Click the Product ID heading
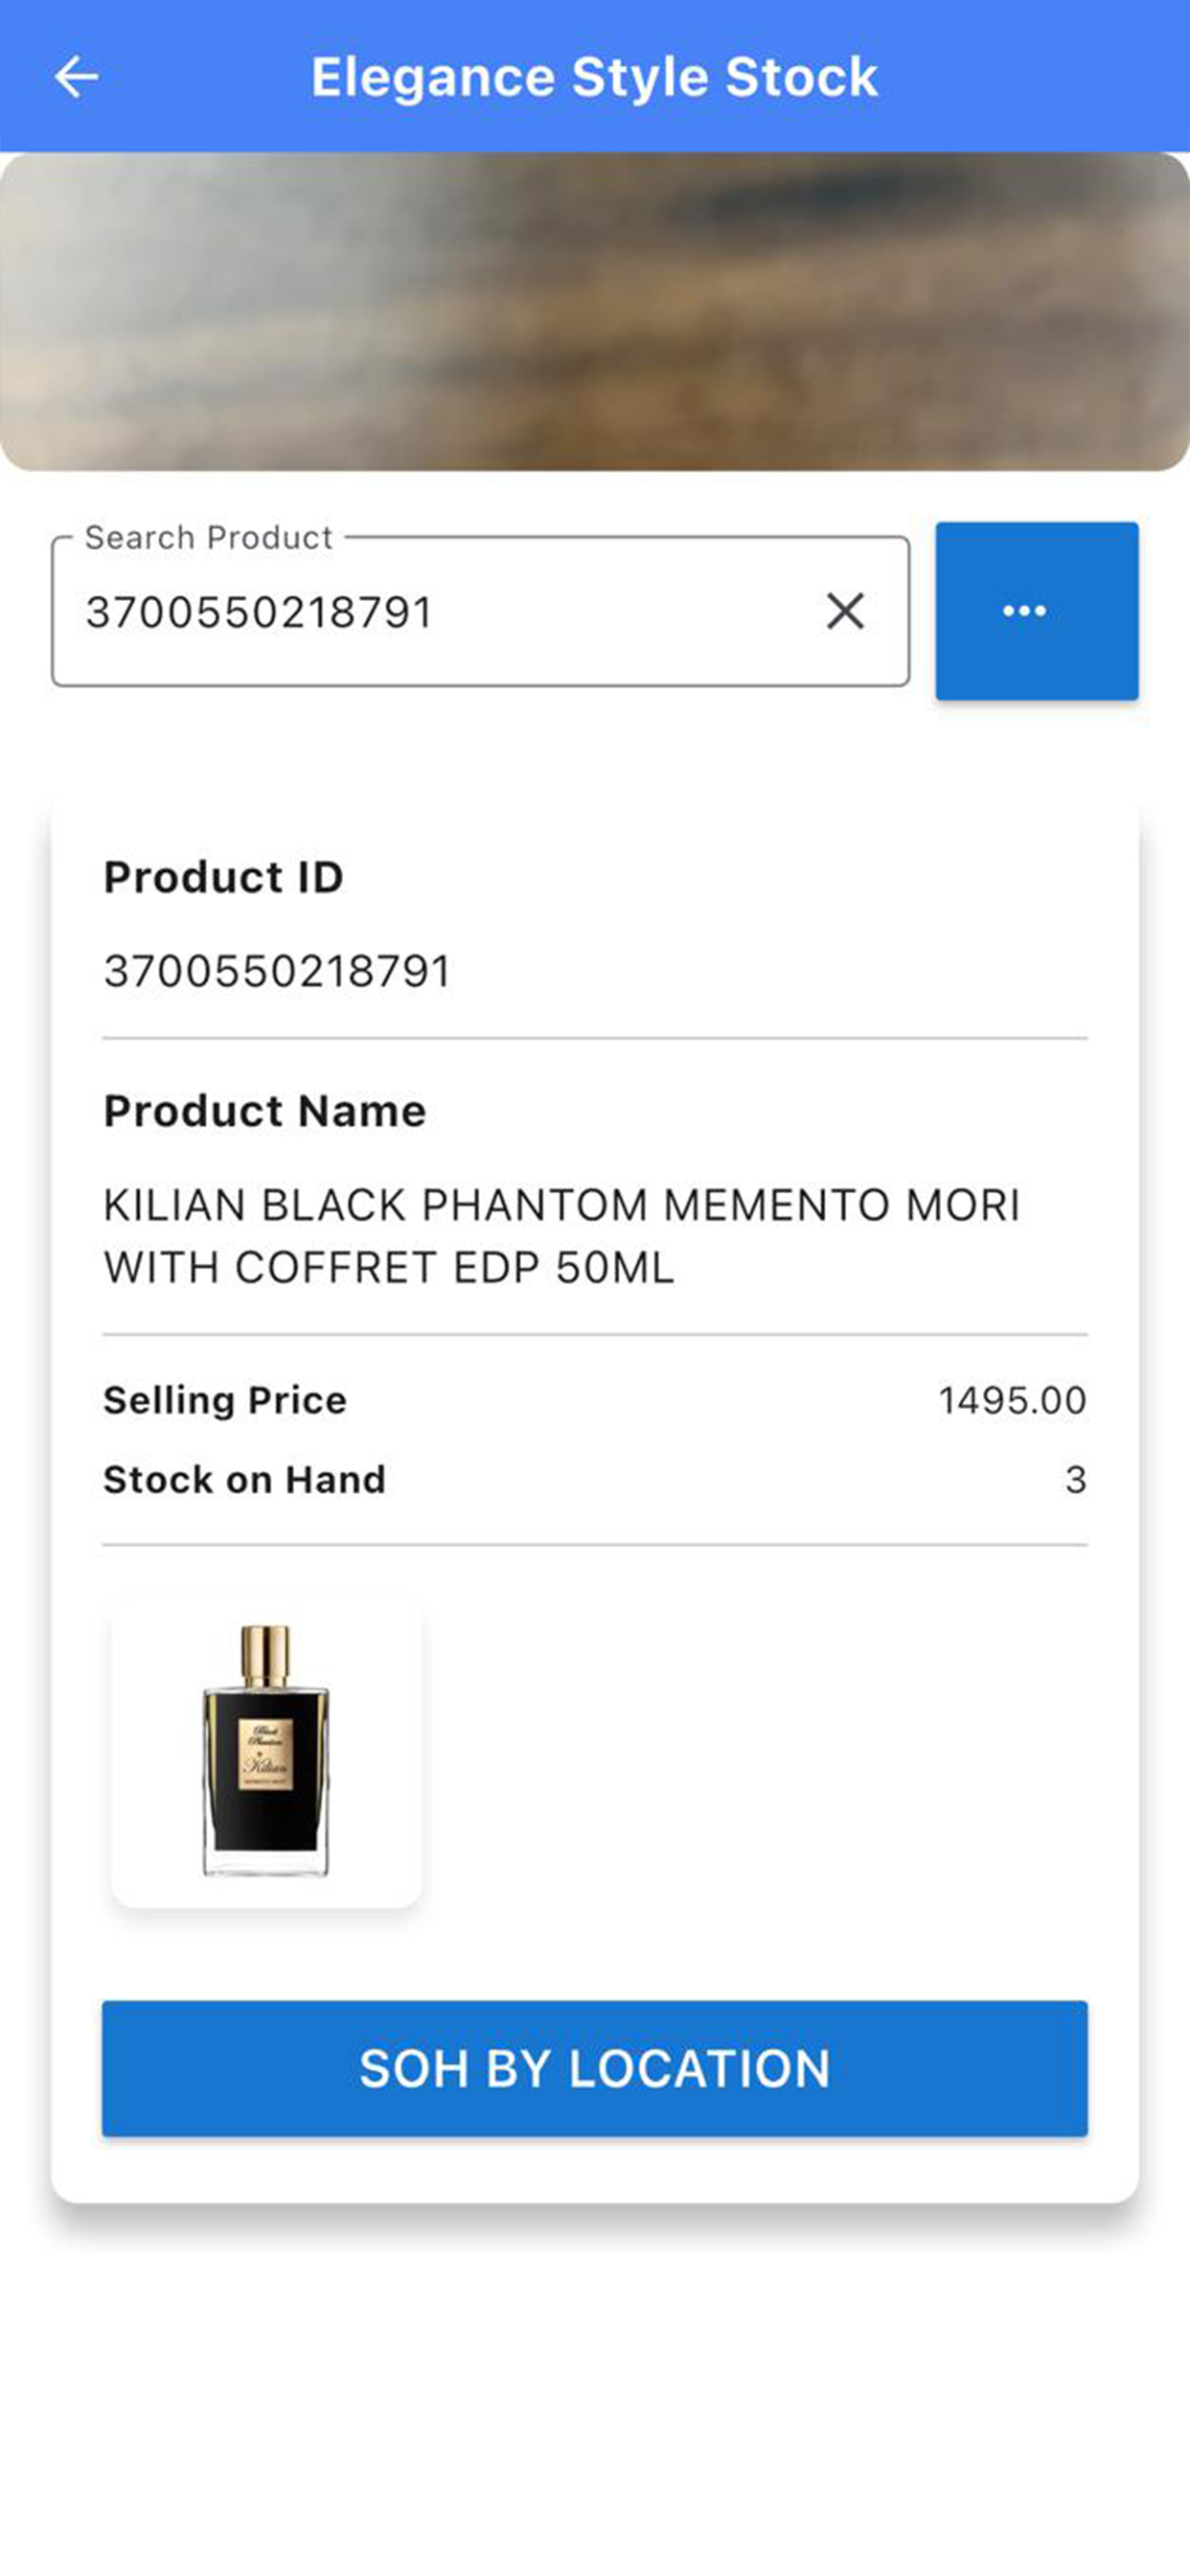This screenshot has width=1190, height=2576. point(224,877)
